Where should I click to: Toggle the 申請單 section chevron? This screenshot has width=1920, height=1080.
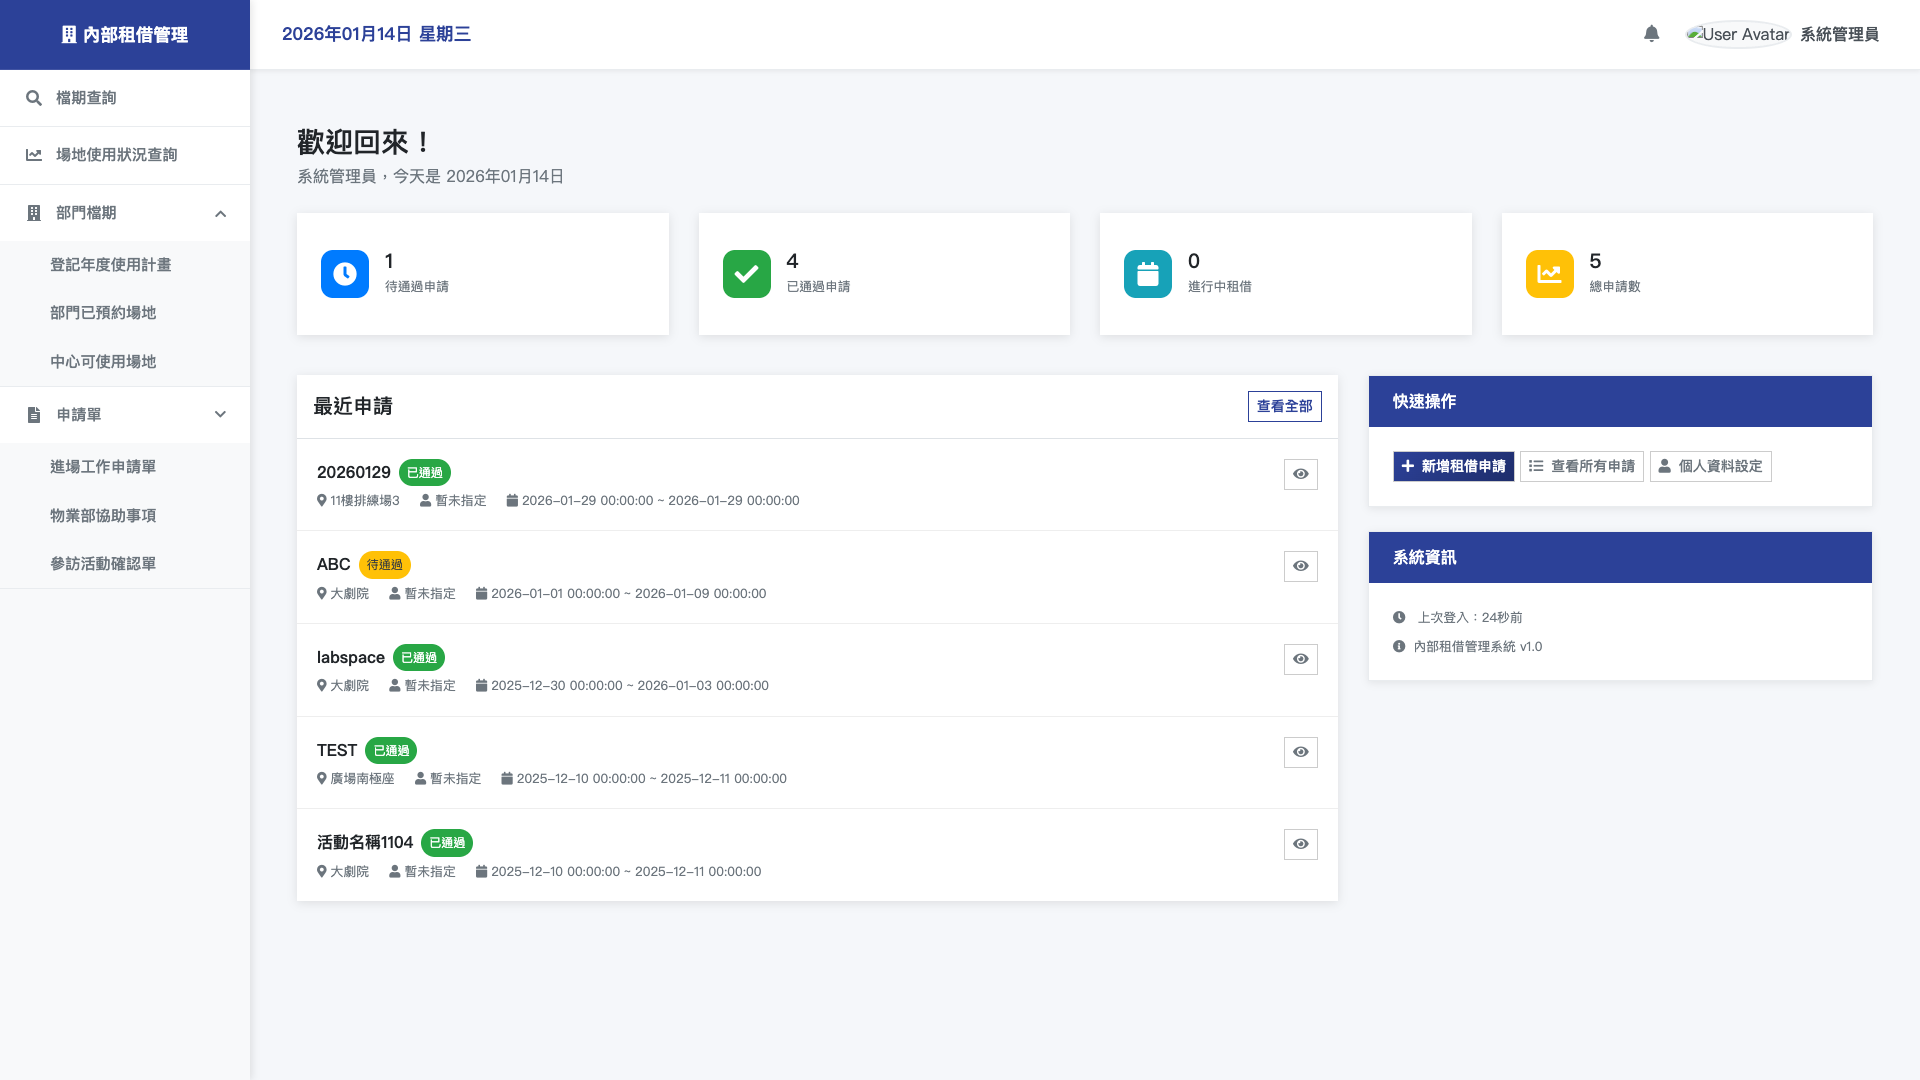(x=220, y=415)
